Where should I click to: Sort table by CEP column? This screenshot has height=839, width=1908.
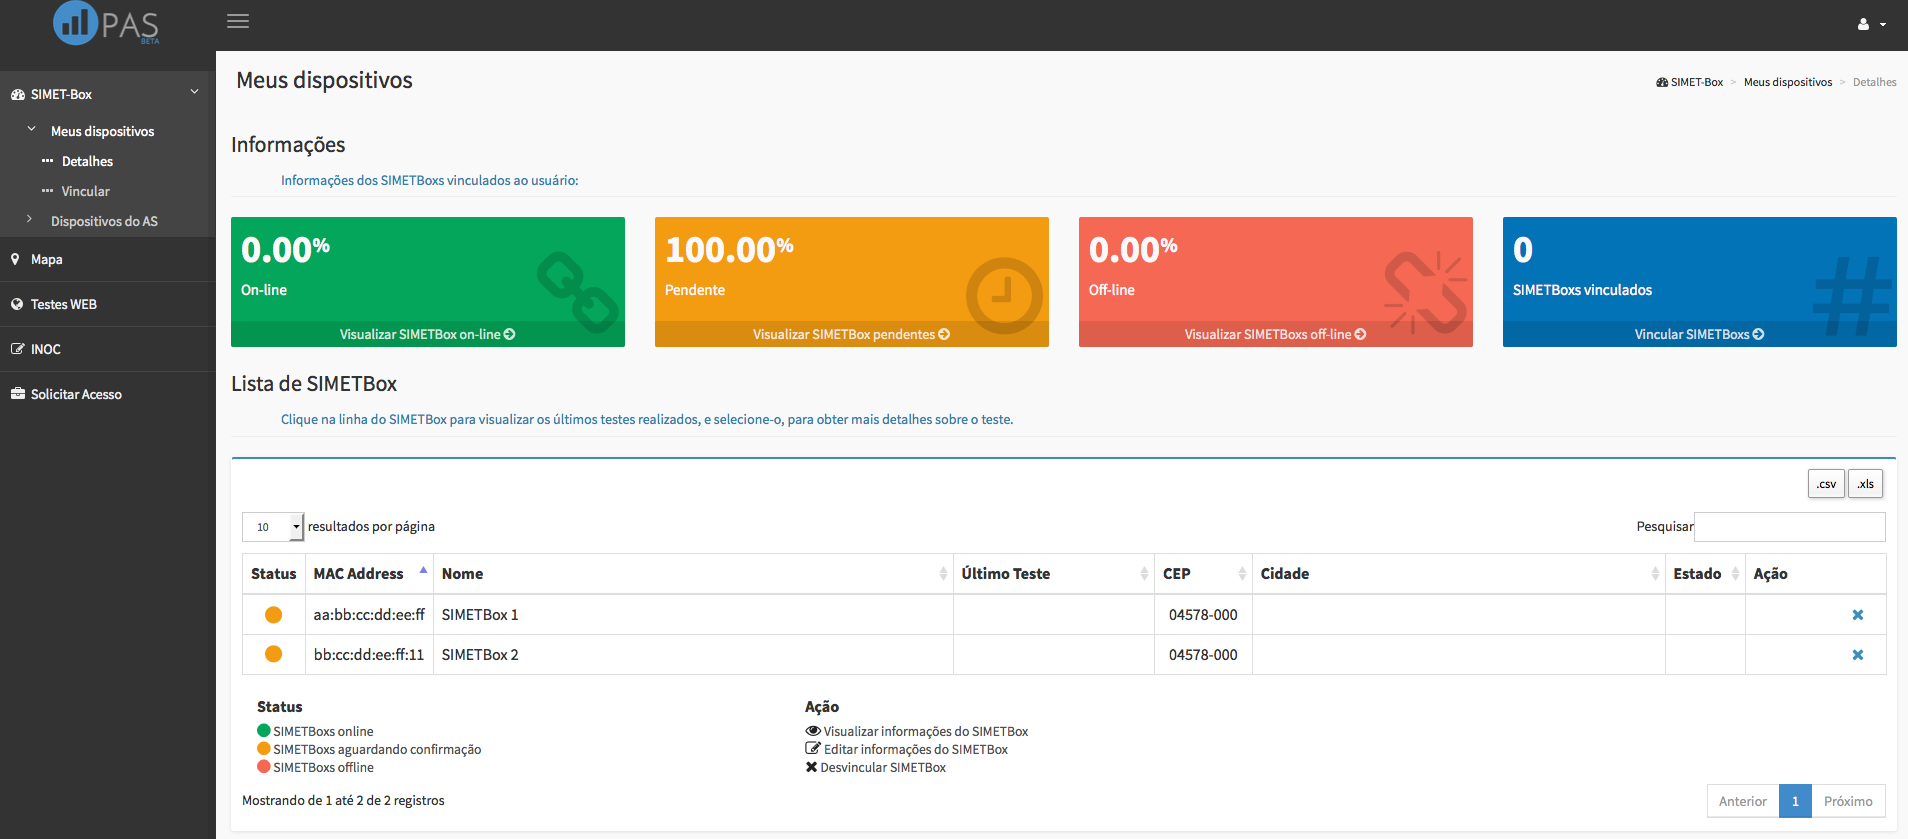tap(1203, 574)
